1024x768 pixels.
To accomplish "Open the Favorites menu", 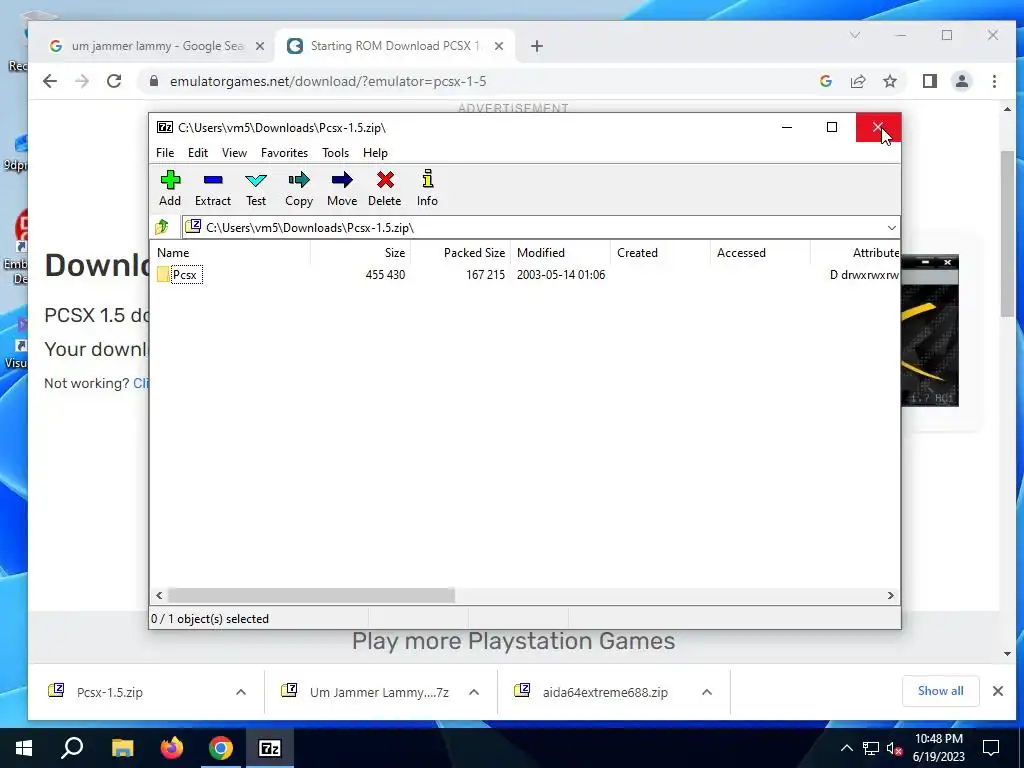I will point(284,153).
